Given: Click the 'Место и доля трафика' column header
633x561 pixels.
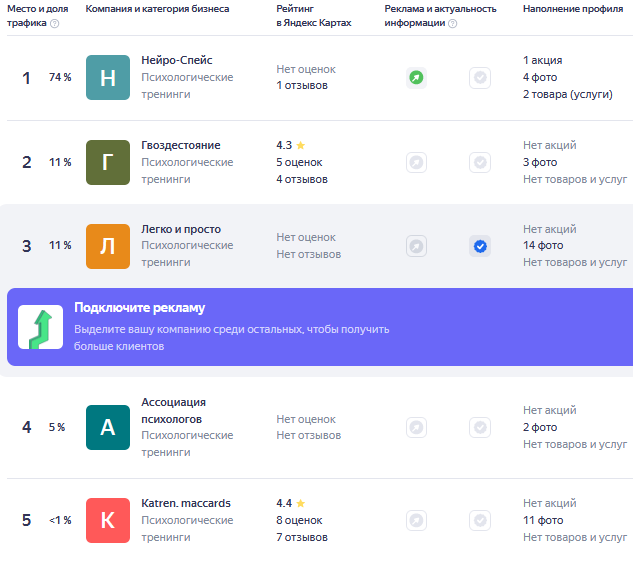Looking at the screenshot, I should (x=38, y=16).
